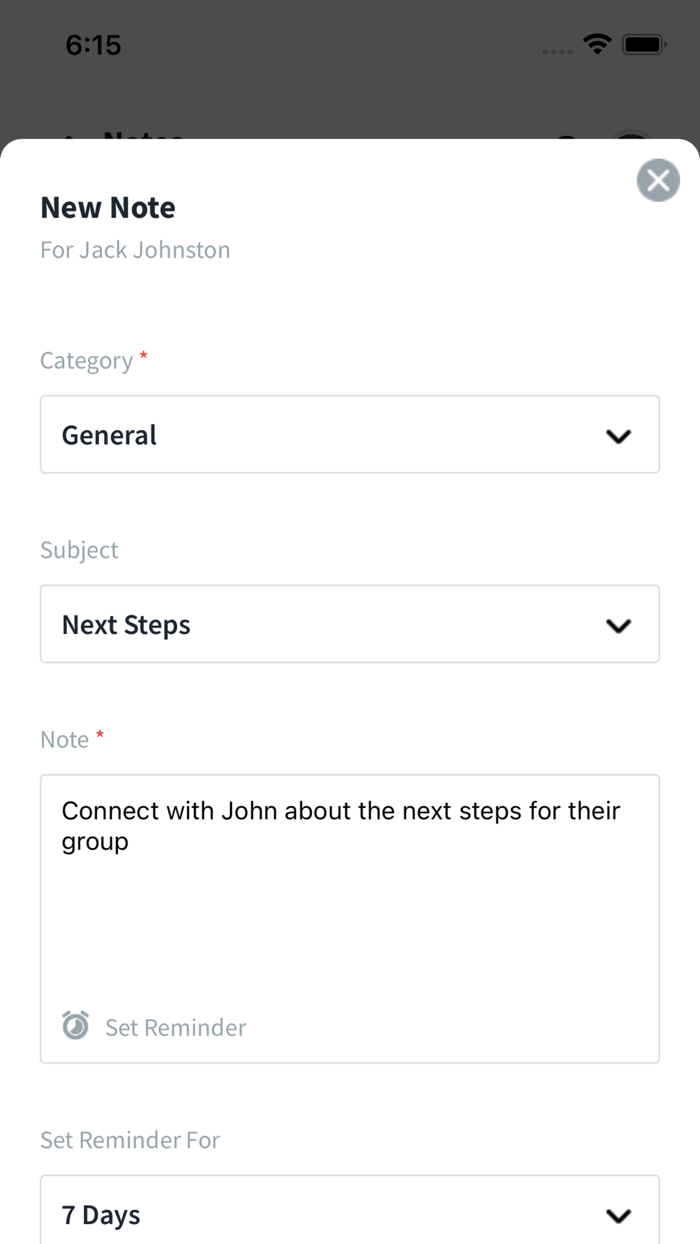Viewport: 700px width, 1244px height.
Task: Click the 7 Days chevron arrow
Action: tap(619, 1216)
